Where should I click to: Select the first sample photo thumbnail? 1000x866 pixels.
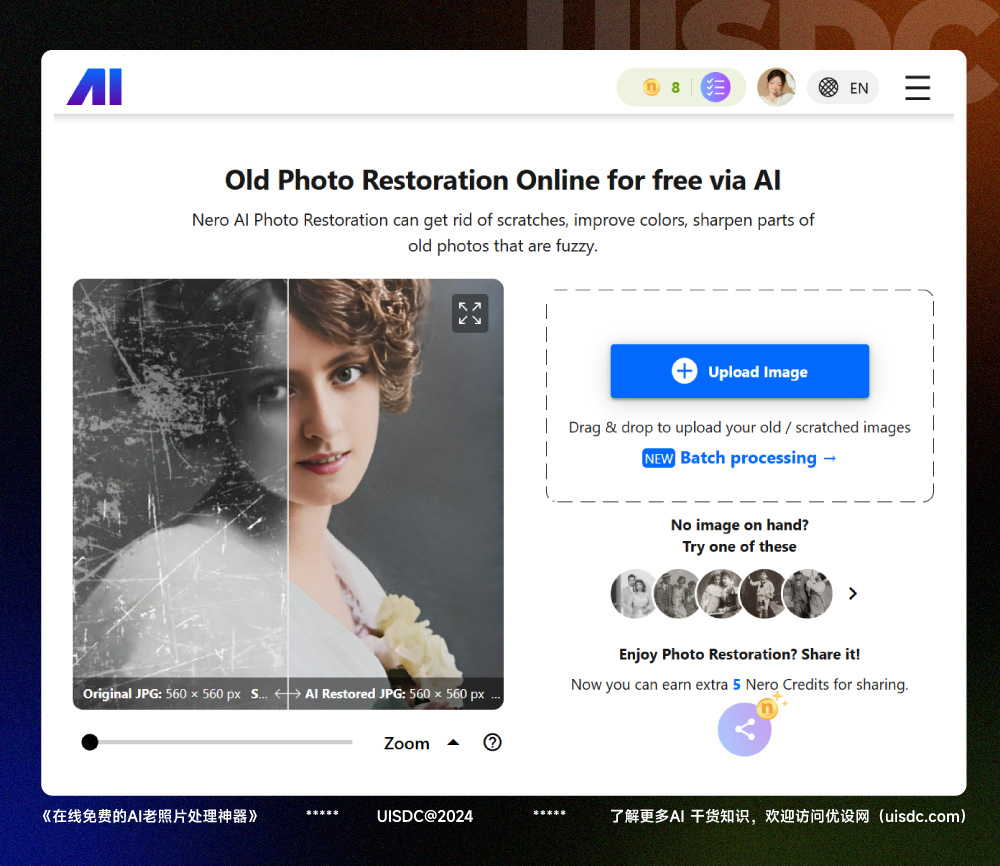(x=635, y=594)
